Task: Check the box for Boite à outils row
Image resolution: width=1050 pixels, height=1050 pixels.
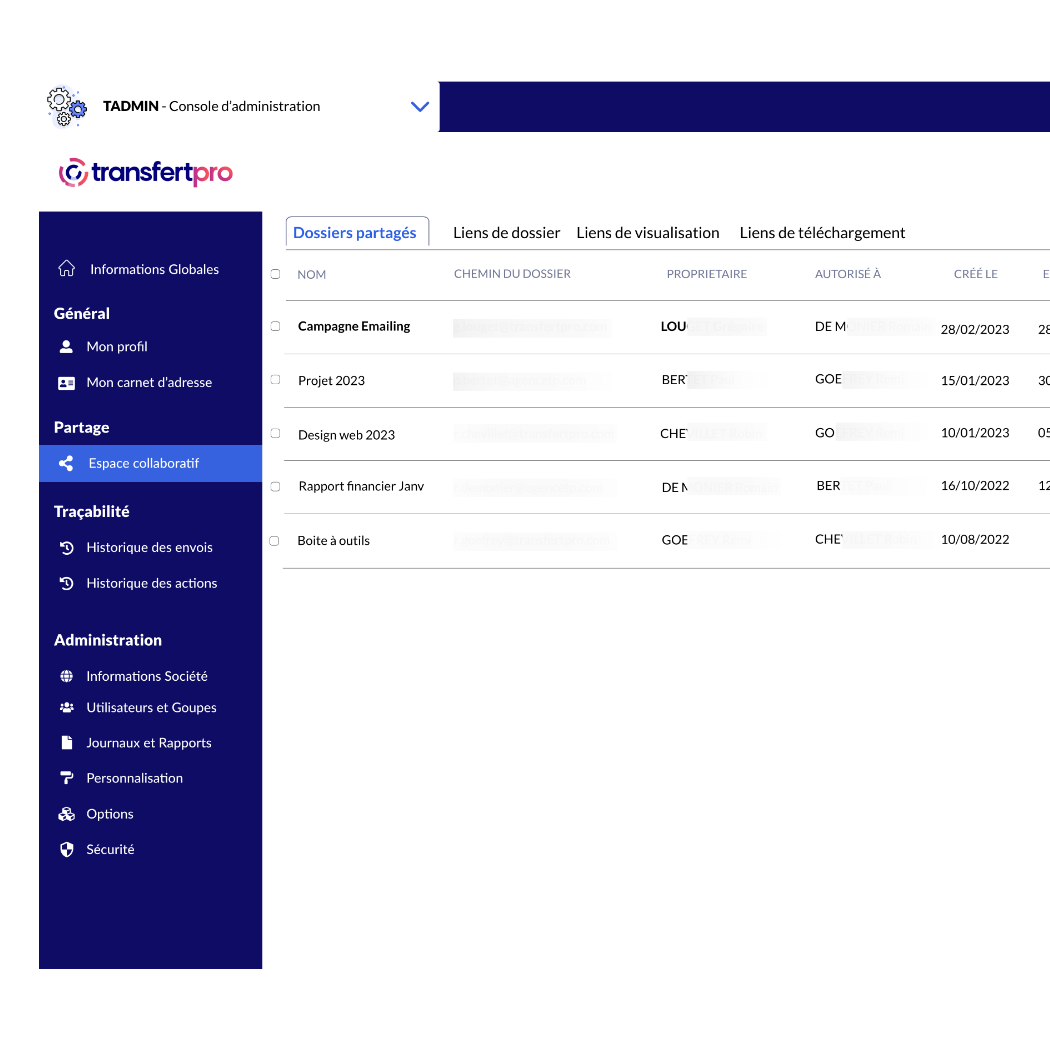Action: [275, 537]
